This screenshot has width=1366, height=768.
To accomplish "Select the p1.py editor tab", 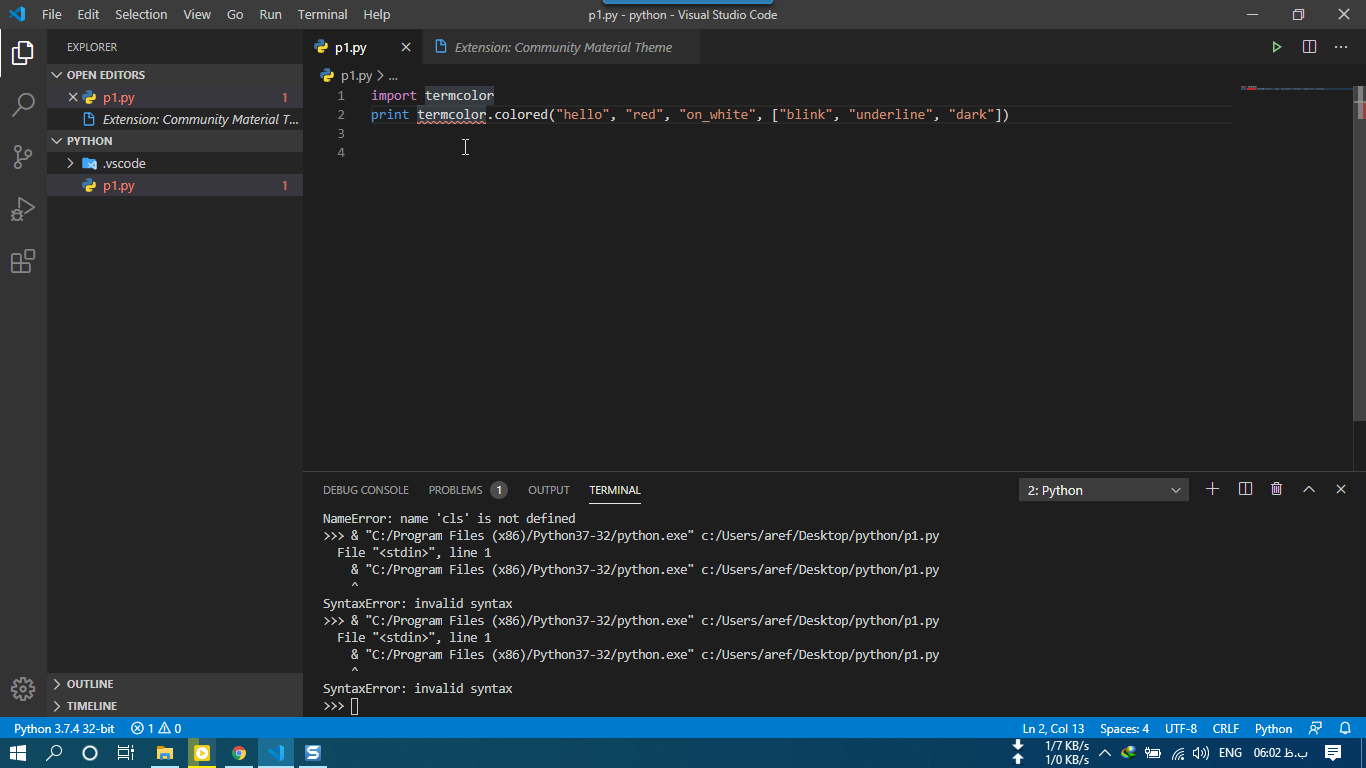I will [350, 47].
